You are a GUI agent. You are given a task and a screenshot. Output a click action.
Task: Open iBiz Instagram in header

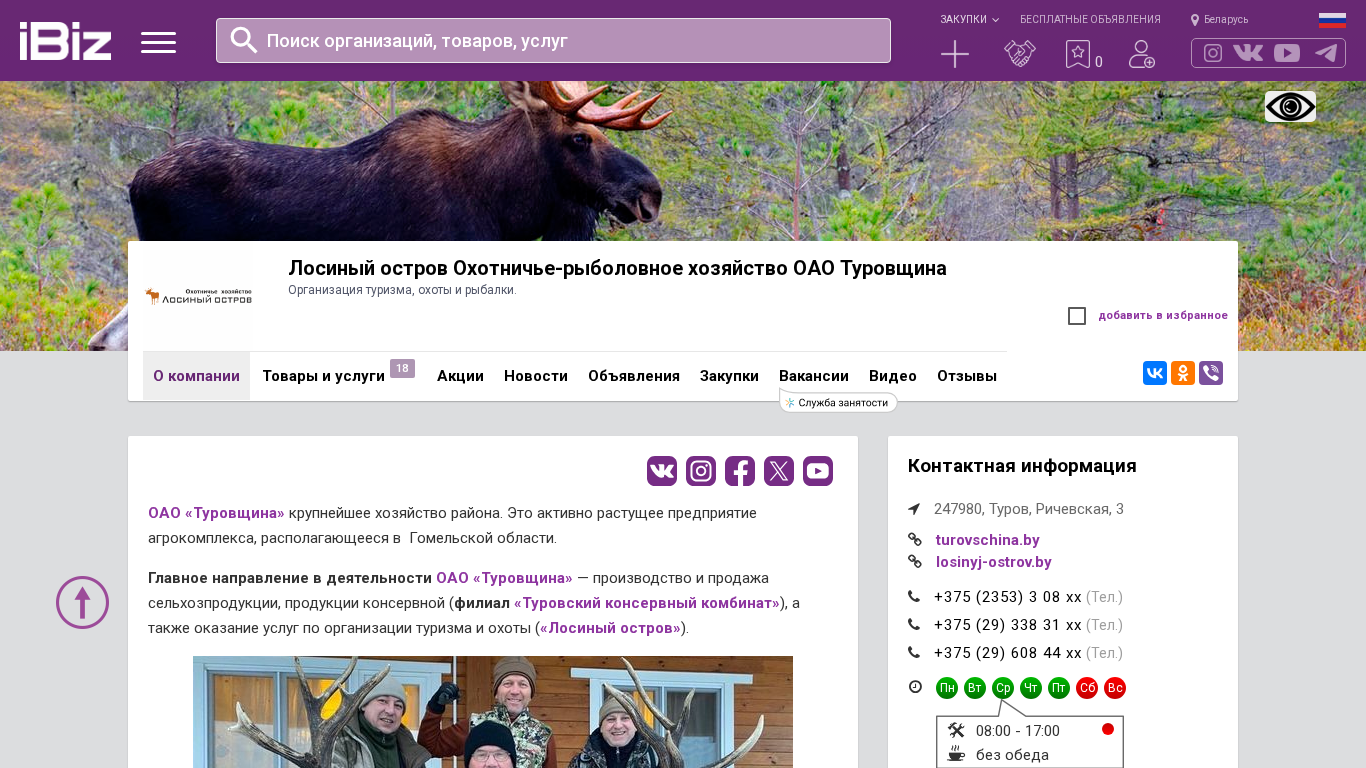click(x=1213, y=53)
